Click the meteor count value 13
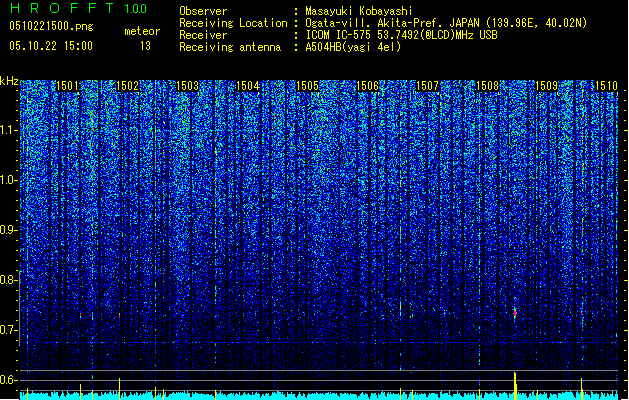This screenshot has height=400, width=629. pyautogui.click(x=145, y=46)
